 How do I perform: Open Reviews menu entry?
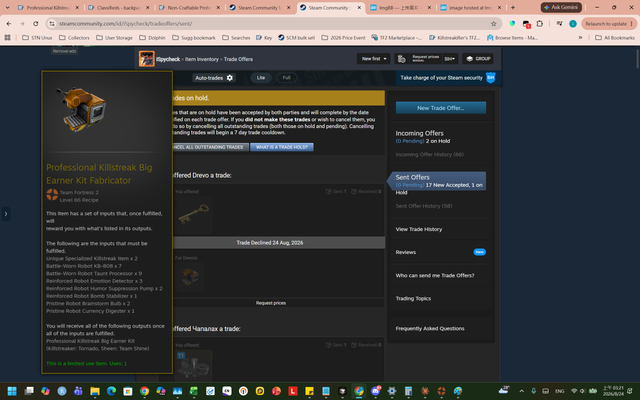pyautogui.click(x=406, y=252)
